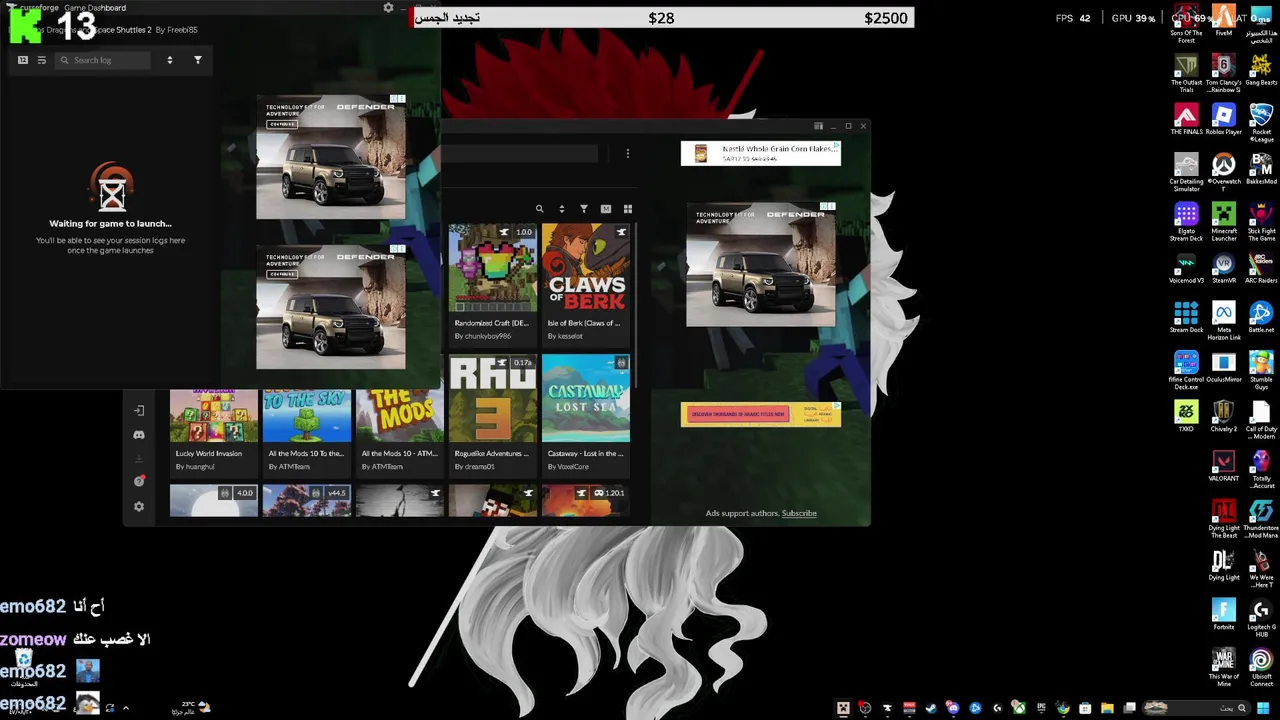This screenshot has height=720, width=1280.
Task: Toggle the M view button in modpack toolbar
Action: click(x=606, y=209)
